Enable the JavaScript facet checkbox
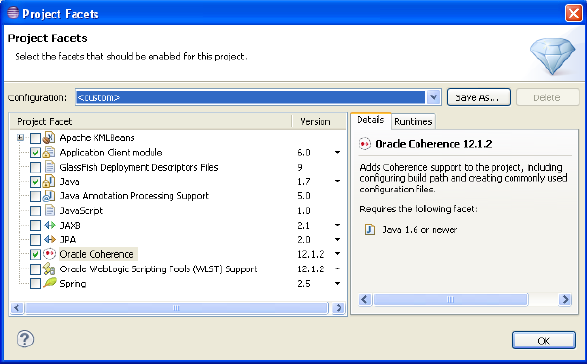Screen dimensions: 587x364 (35, 211)
